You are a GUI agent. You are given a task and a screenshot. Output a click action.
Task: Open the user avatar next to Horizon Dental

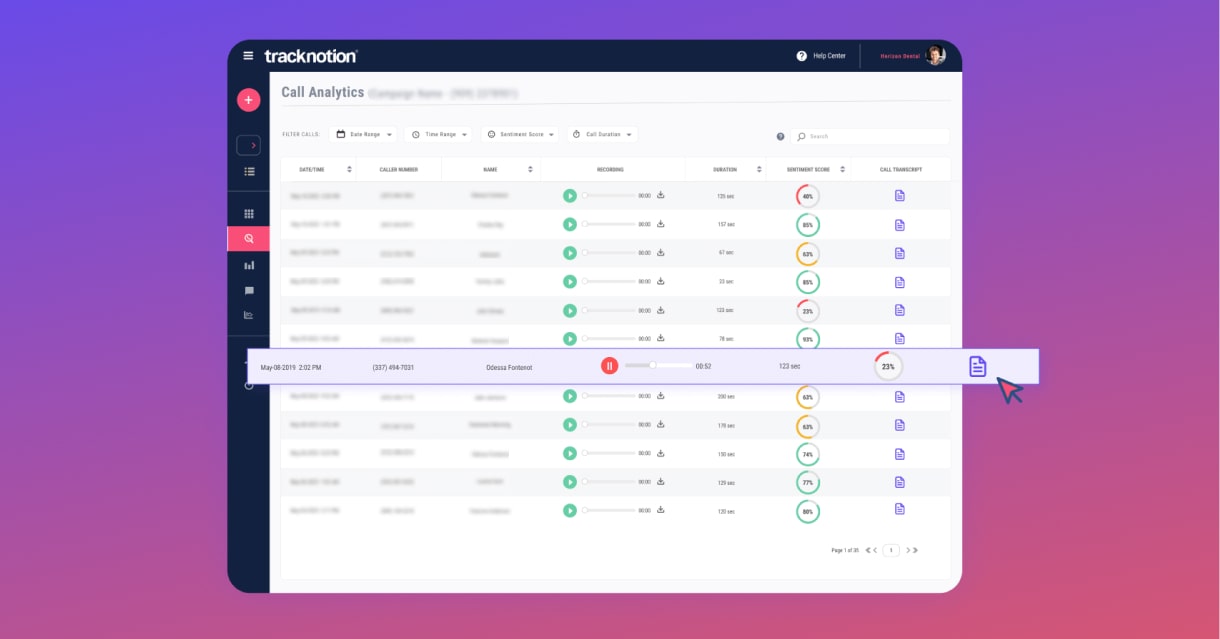pos(935,56)
